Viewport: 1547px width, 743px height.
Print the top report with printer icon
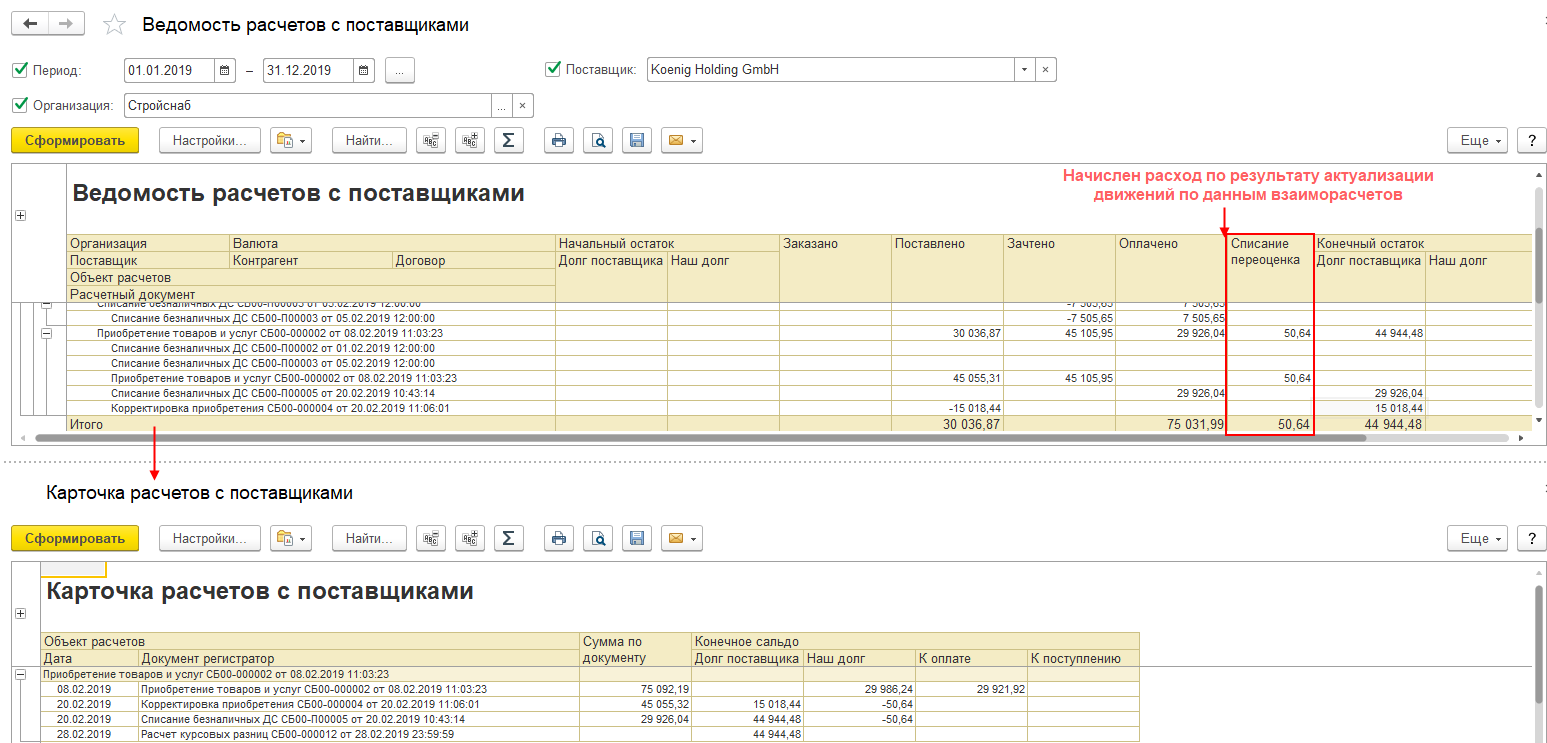pos(559,141)
